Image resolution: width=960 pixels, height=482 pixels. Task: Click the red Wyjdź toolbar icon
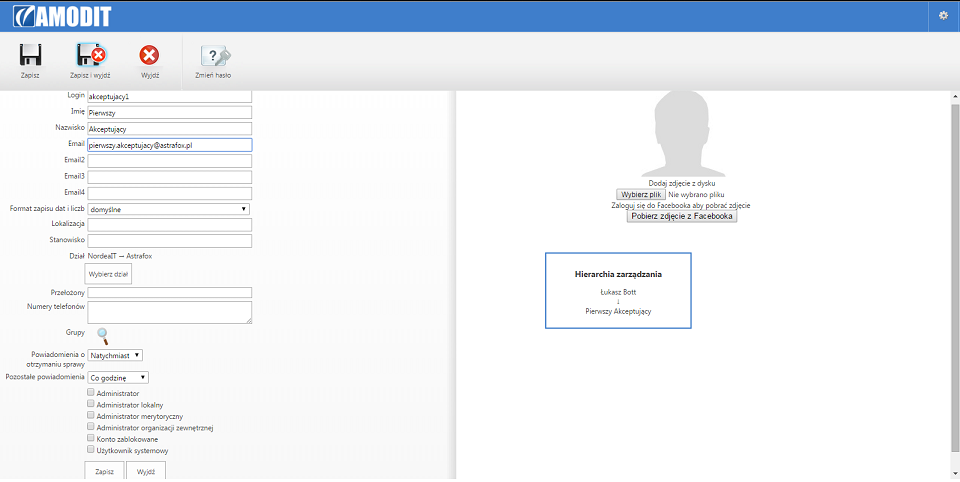coord(149,56)
